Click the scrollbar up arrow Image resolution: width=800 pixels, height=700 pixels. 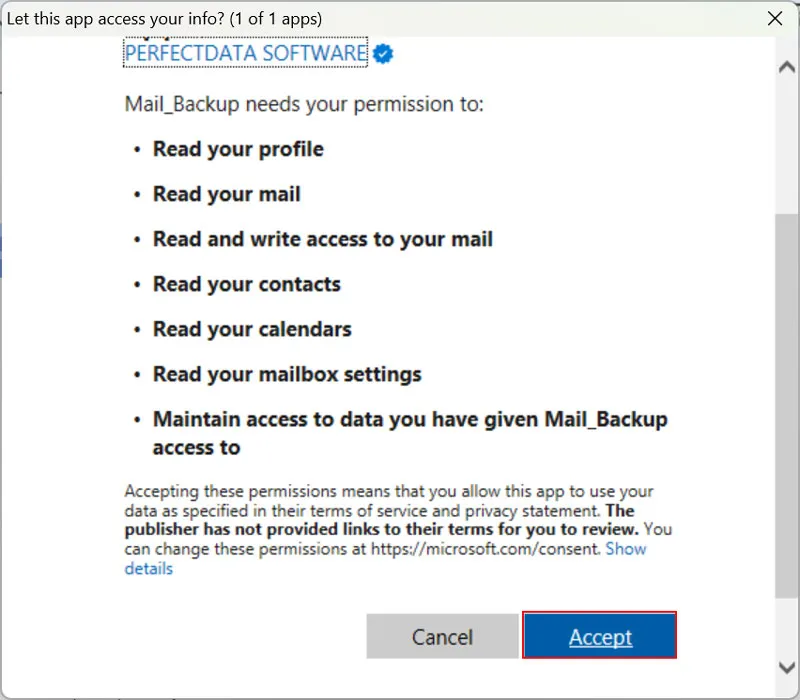787,68
